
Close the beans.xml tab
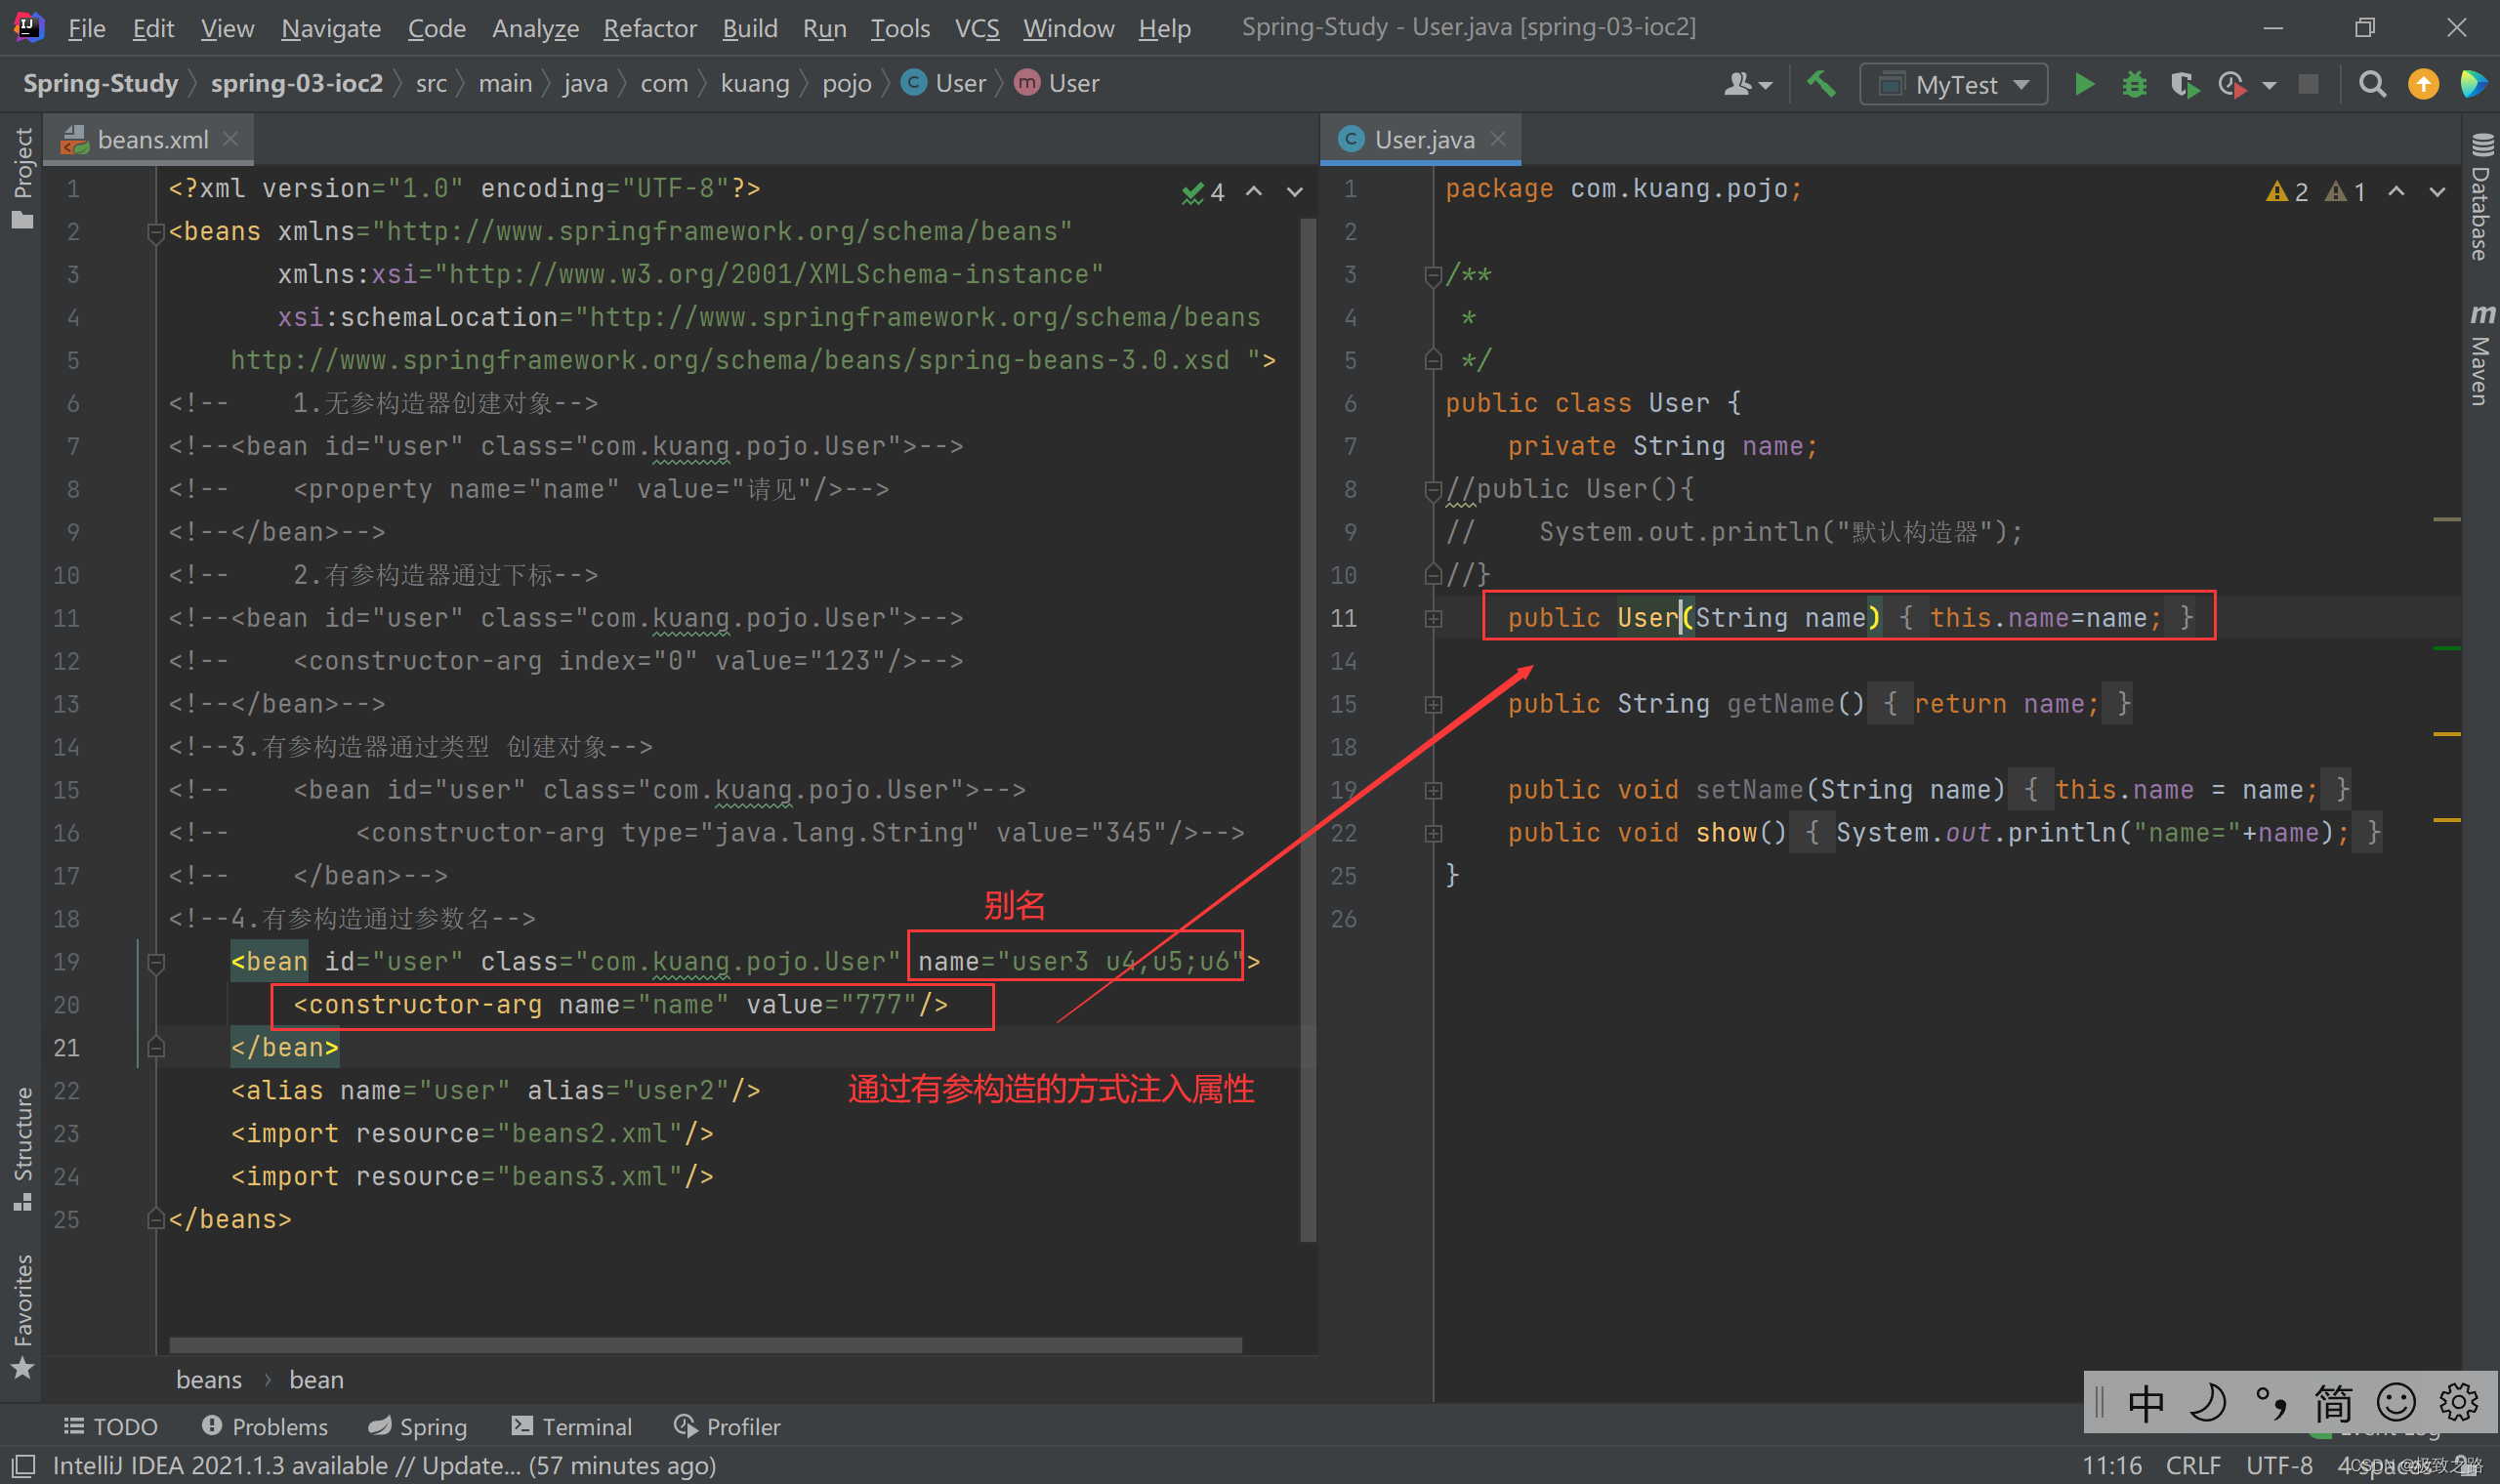click(x=231, y=139)
